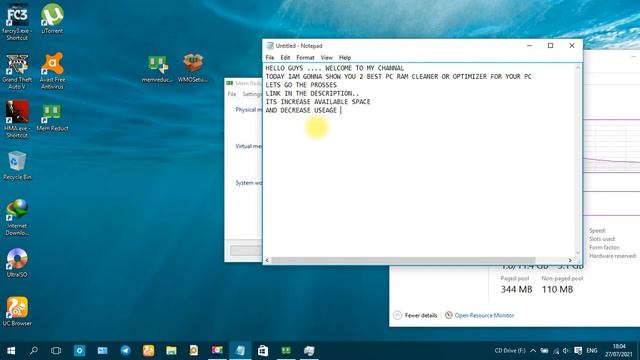Open the Mem Reduct desktop shortcut
The width and height of the screenshot is (640, 360).
pos(52,118)
